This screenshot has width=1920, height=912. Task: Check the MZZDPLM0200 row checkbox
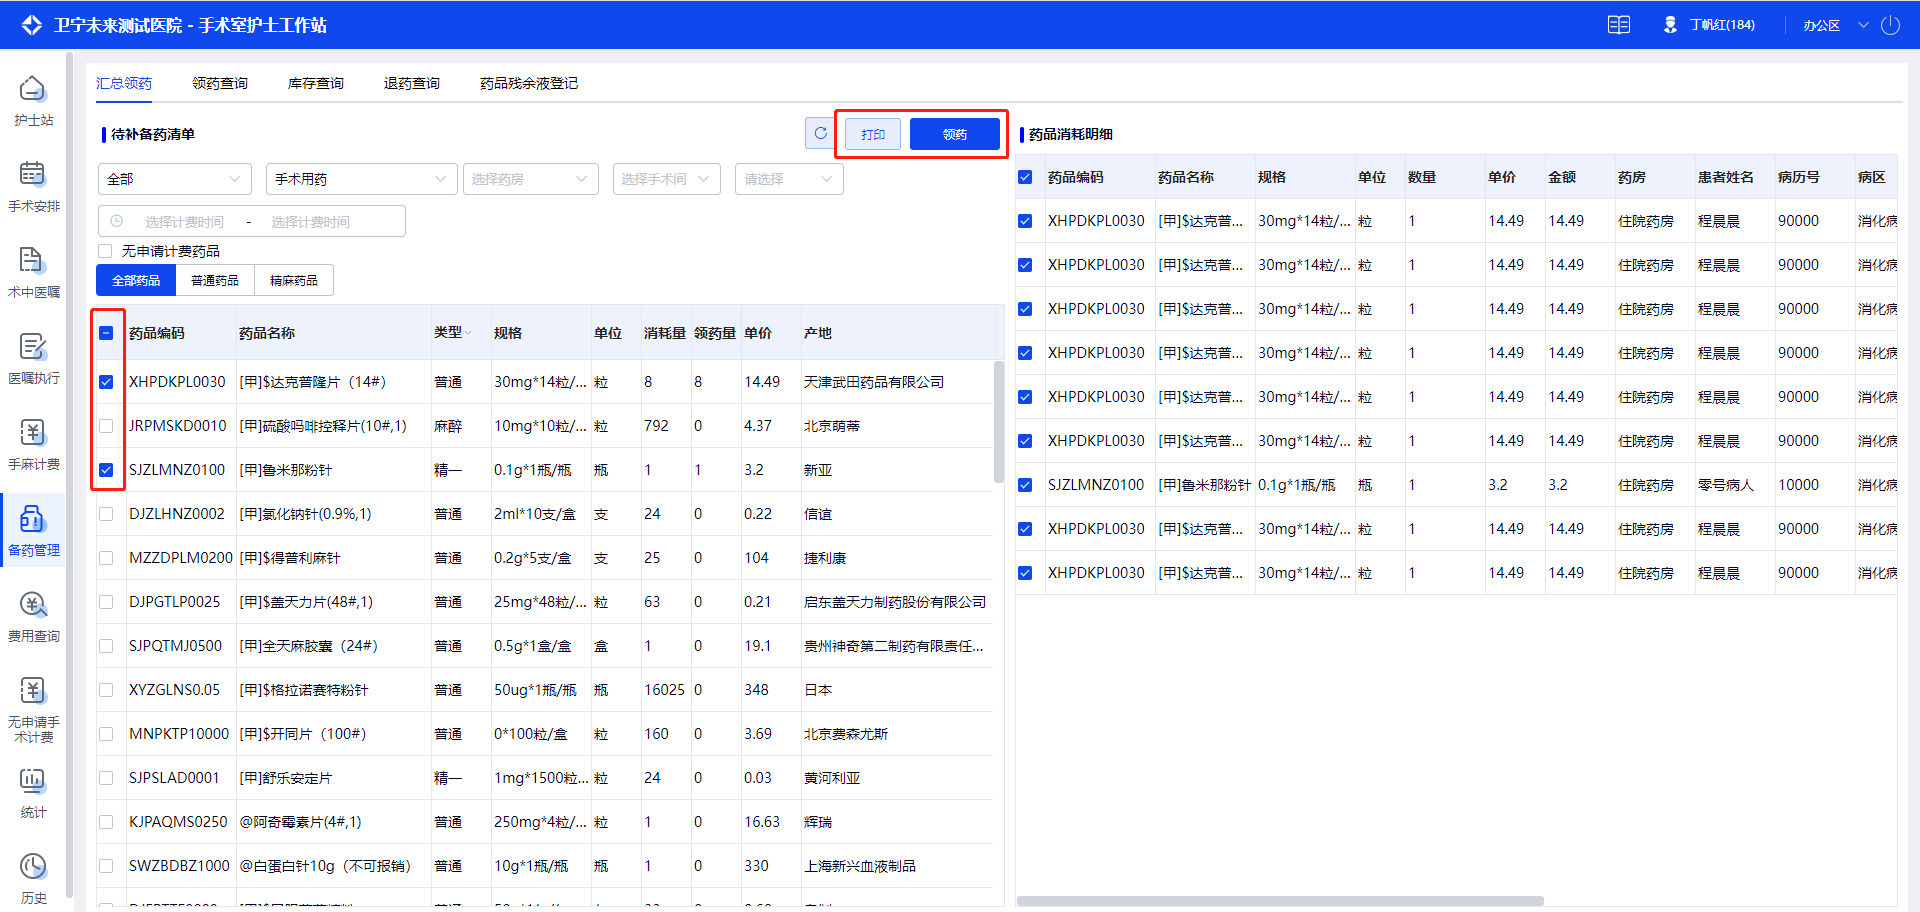(106, 558)
